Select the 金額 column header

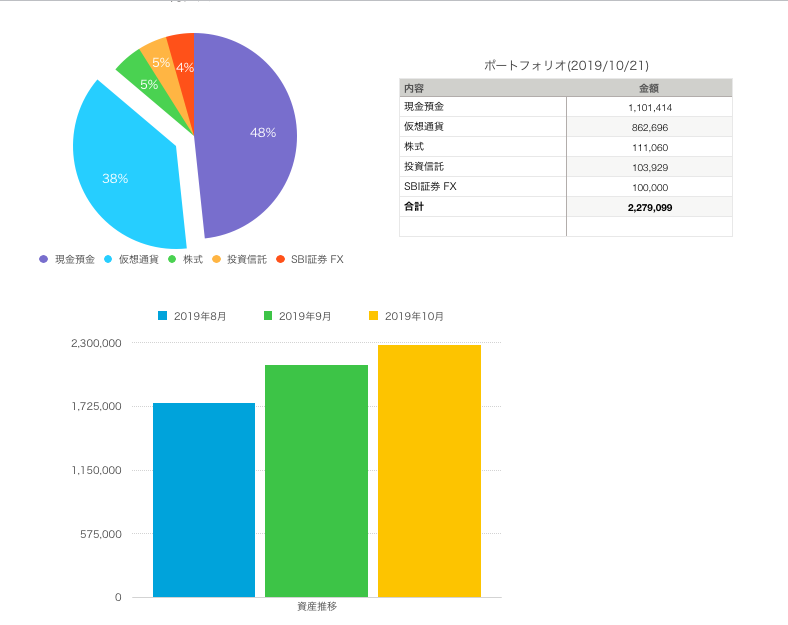tap(649, 88)
